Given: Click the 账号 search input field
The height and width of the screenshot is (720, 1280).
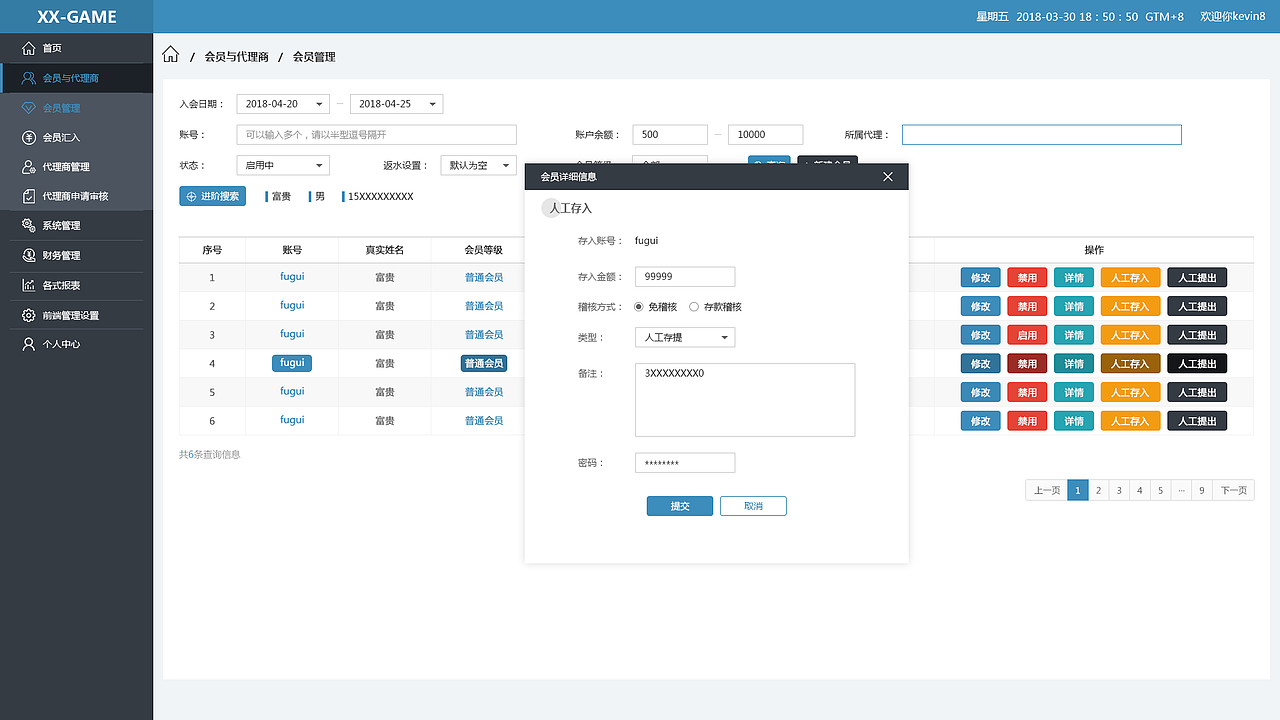Looking at the screenshot, I should click(x=377, y=135).
